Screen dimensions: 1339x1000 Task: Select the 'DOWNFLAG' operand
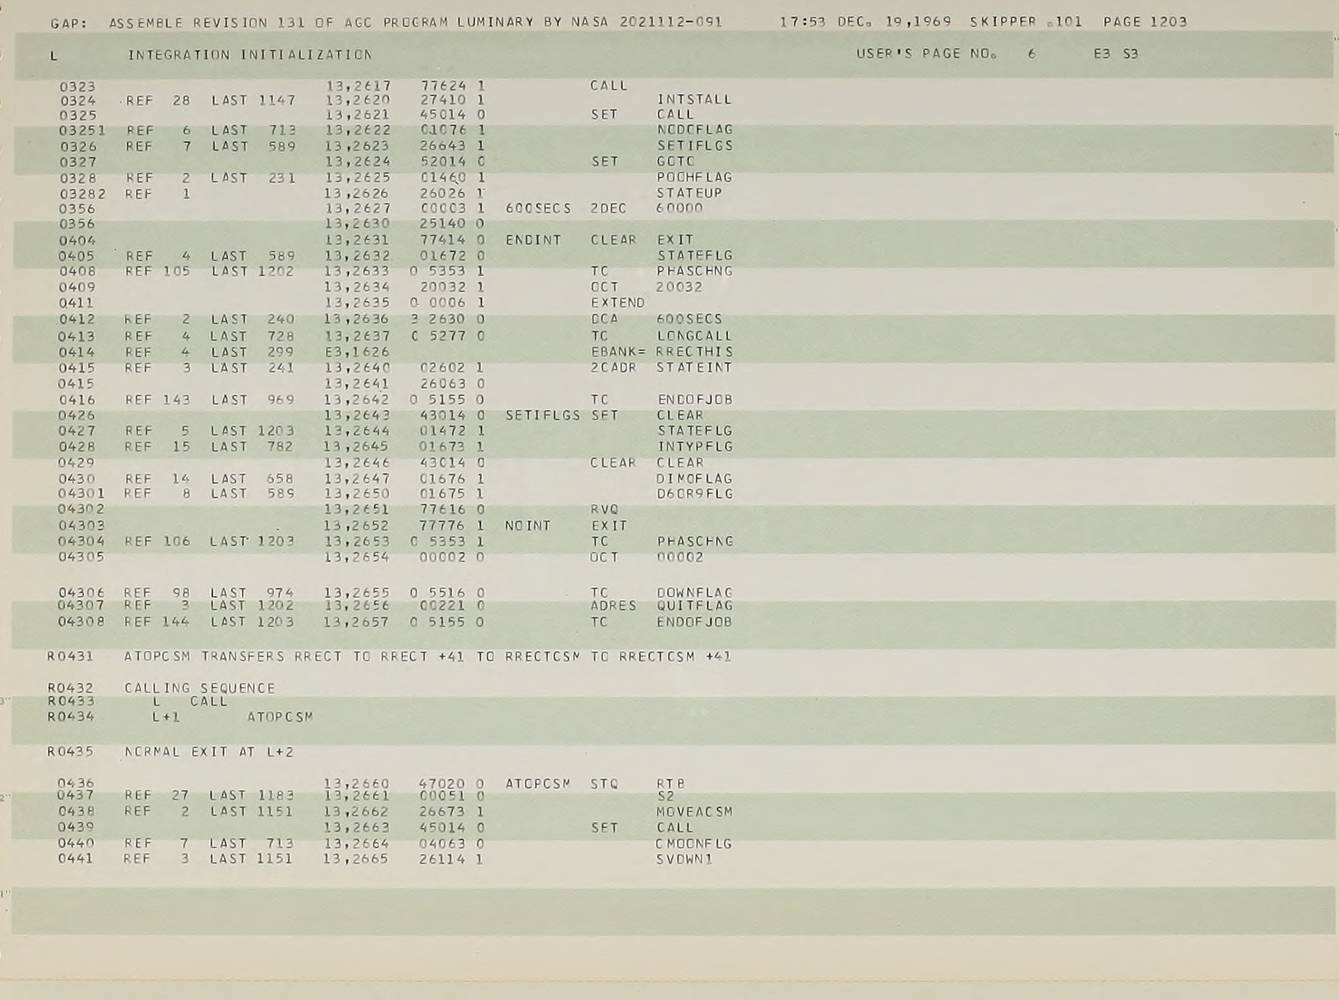(x=694, y=593)
